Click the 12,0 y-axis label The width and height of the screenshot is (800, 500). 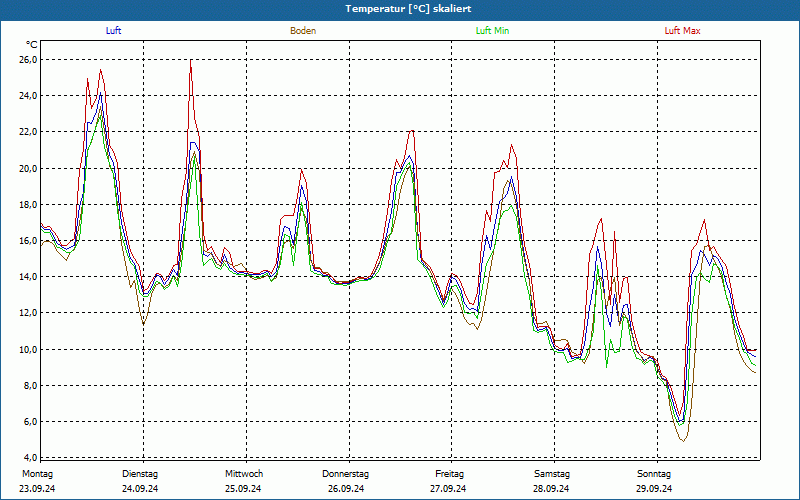coord(30,313)
